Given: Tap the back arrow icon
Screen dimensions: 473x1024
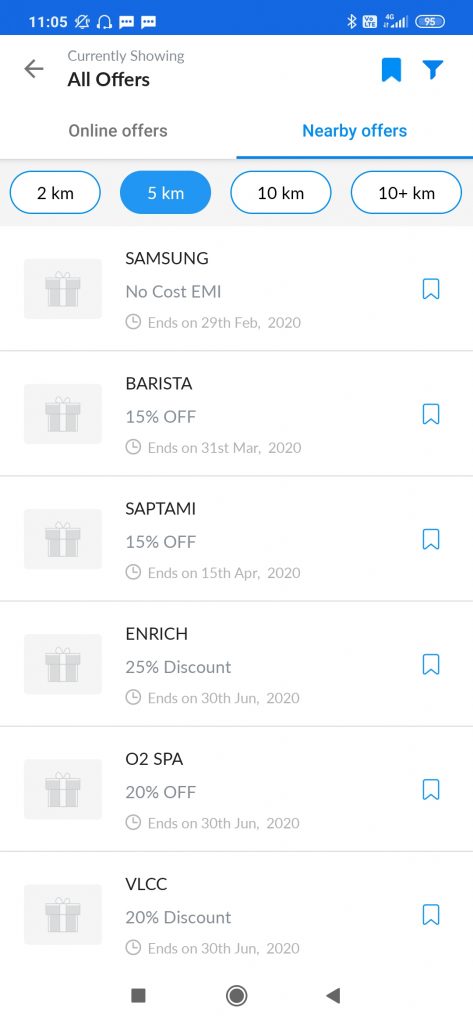Looking at the screenshot, I should (33, 69).
